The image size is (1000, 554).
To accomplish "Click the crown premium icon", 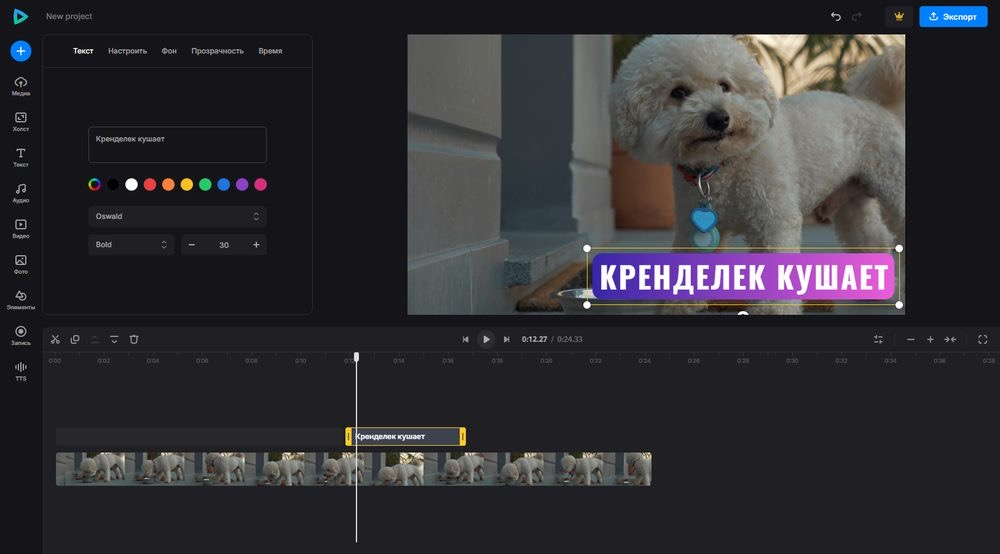I will [899, 17].
